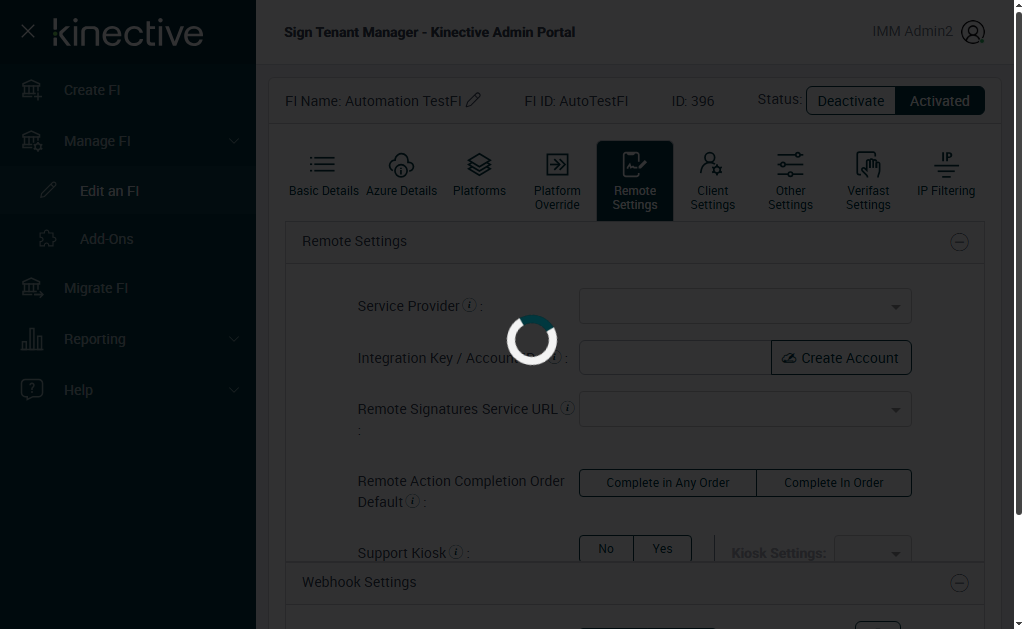Open the Kiosk Settings dropdown
The height and width of the screenshot is (629, 1024).
(x=873, y=550)
